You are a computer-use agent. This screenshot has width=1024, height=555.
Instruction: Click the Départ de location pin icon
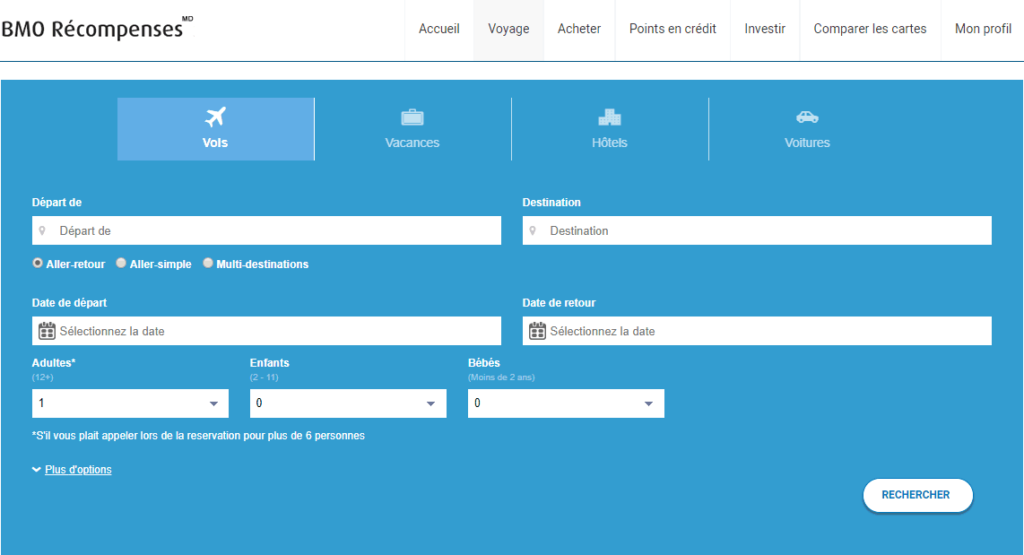click(x=42, y=231)
